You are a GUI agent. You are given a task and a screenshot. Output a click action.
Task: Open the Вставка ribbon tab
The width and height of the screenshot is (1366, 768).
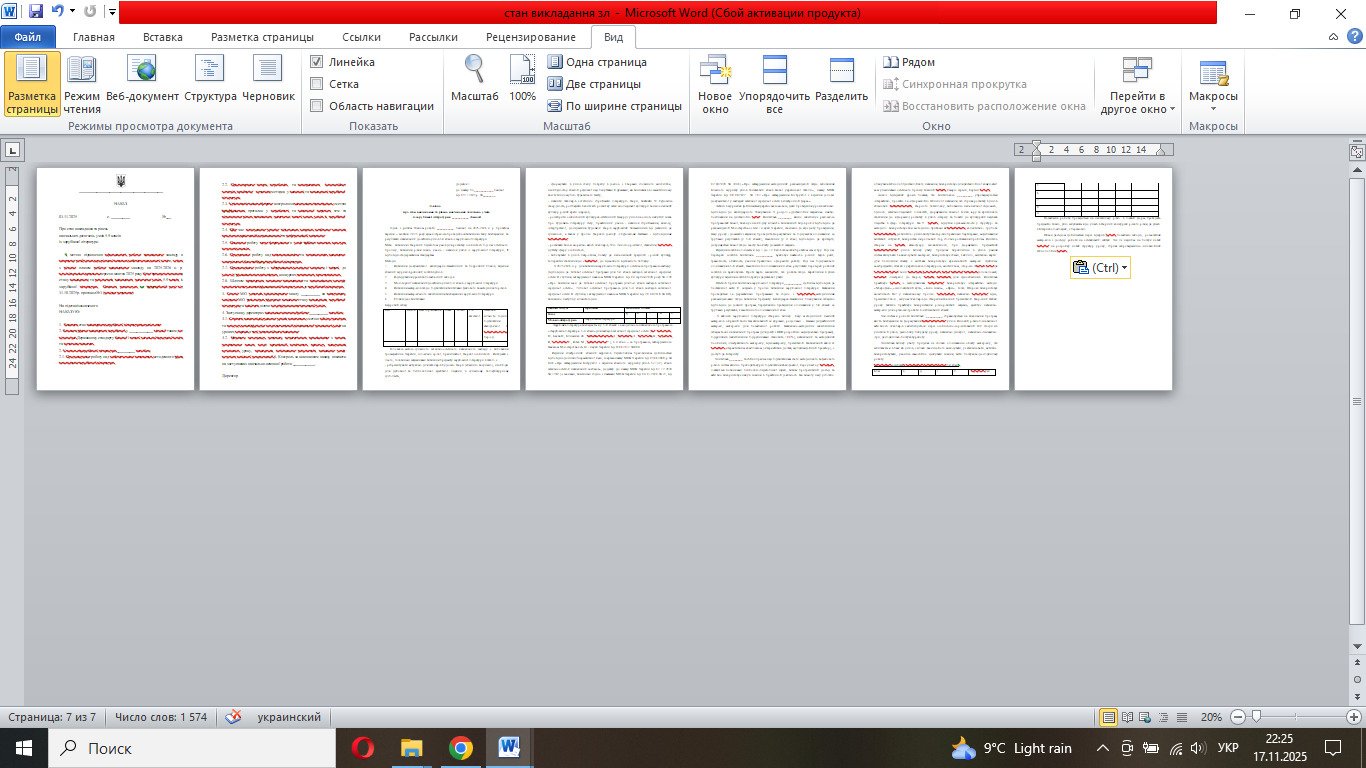(162, 37)
